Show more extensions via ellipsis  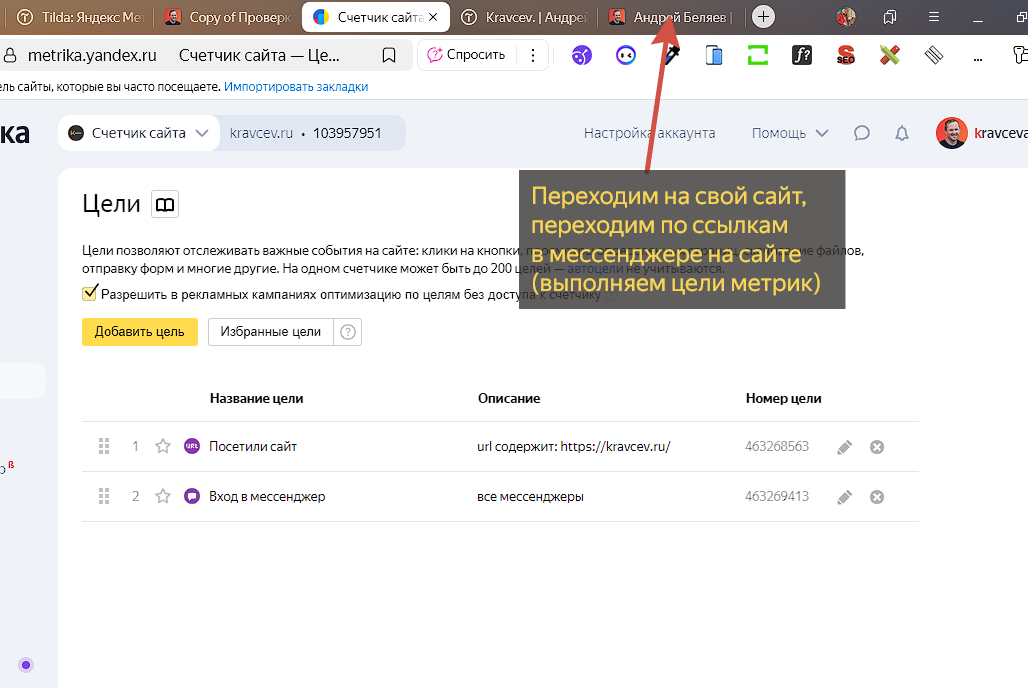[x=978, y=58]
